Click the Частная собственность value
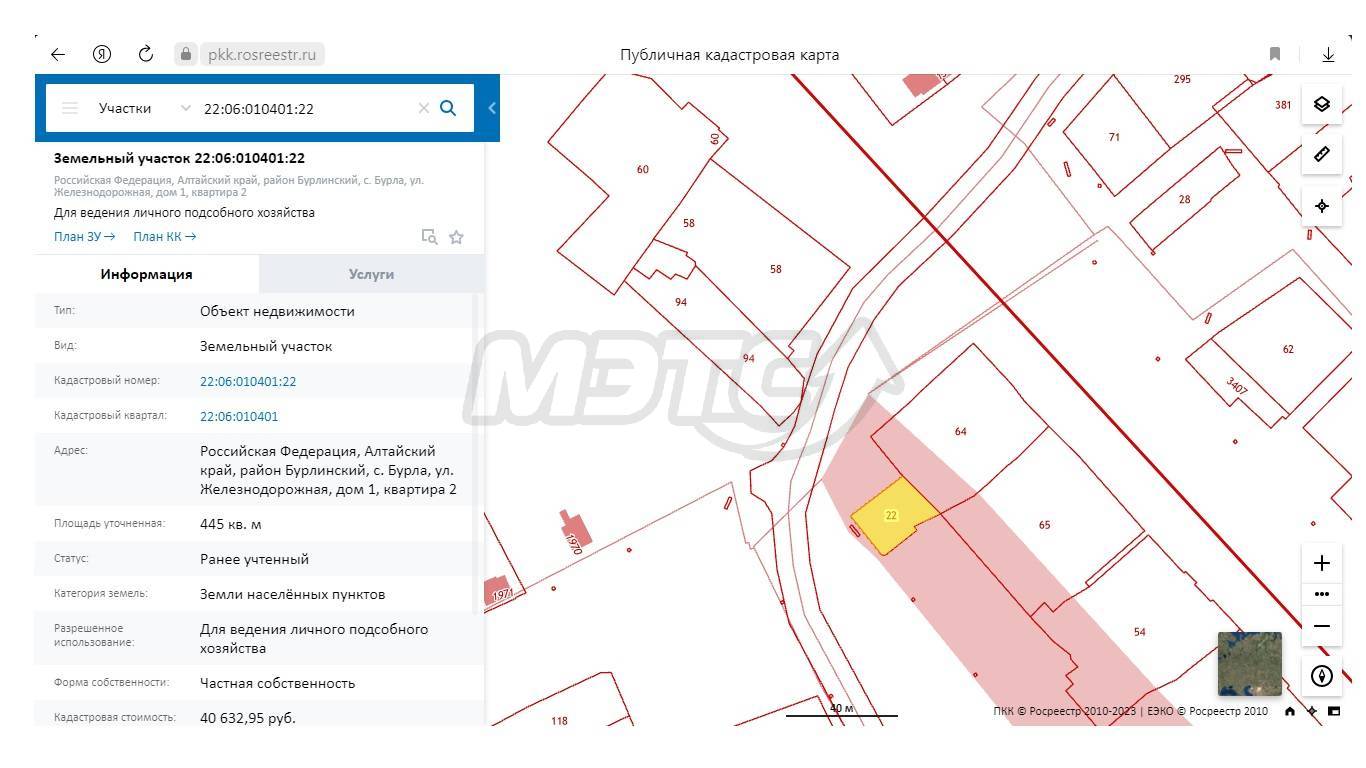Viewport: 1366px width, 768px height. tap(277, 683)
